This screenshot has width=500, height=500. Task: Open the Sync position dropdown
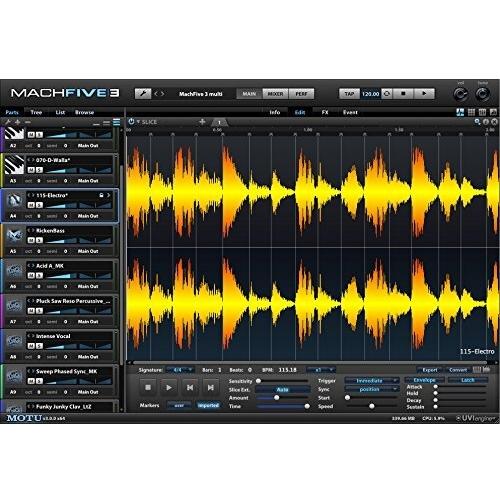tap(372, 389)
